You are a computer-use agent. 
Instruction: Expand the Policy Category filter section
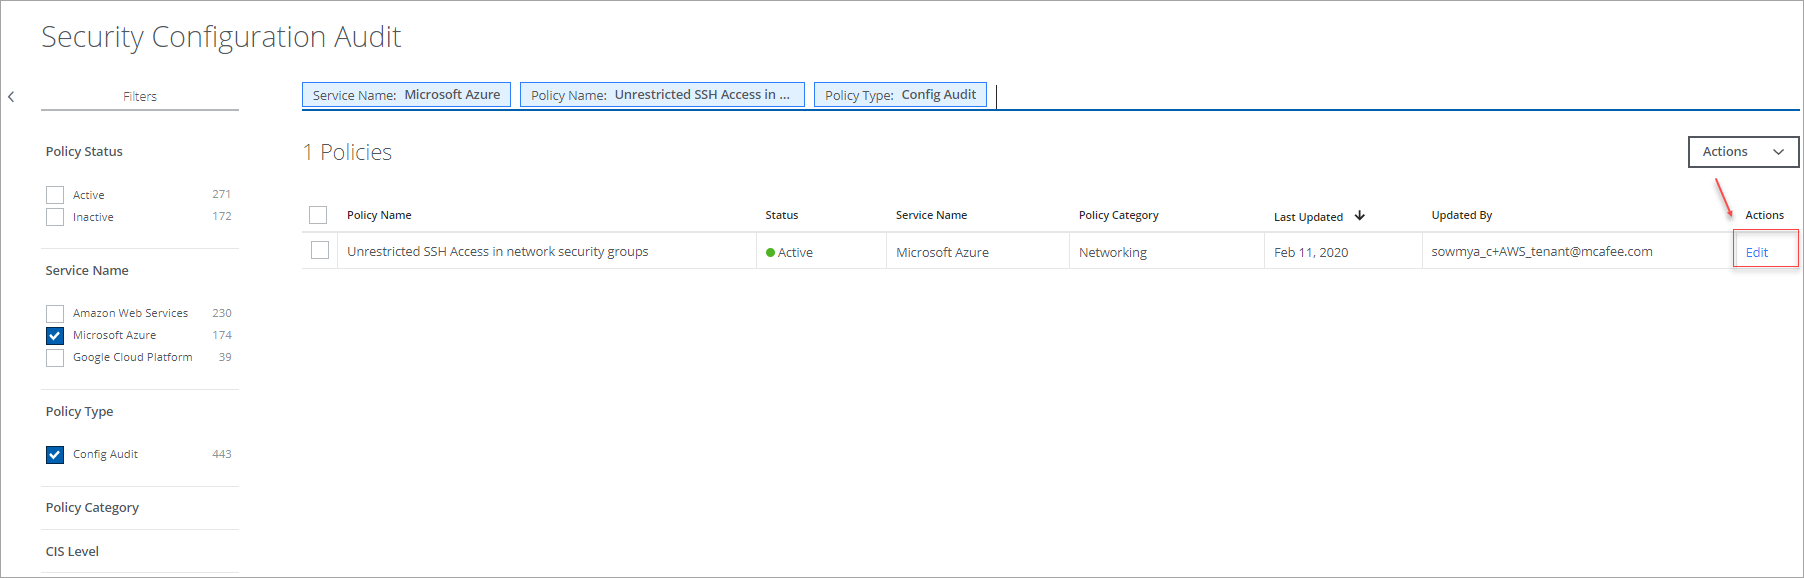click(x=92, y=508)
